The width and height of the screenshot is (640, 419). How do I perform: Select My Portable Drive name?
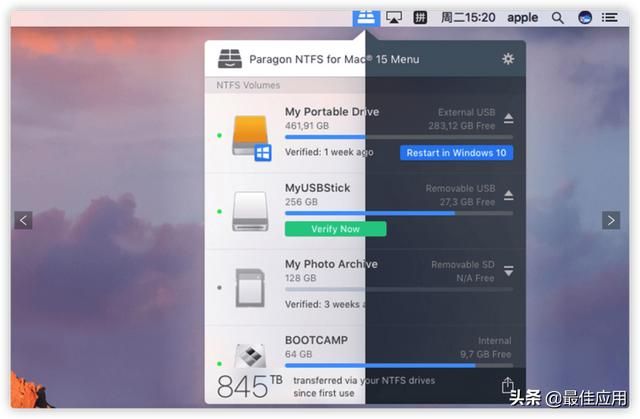point(332,112)
